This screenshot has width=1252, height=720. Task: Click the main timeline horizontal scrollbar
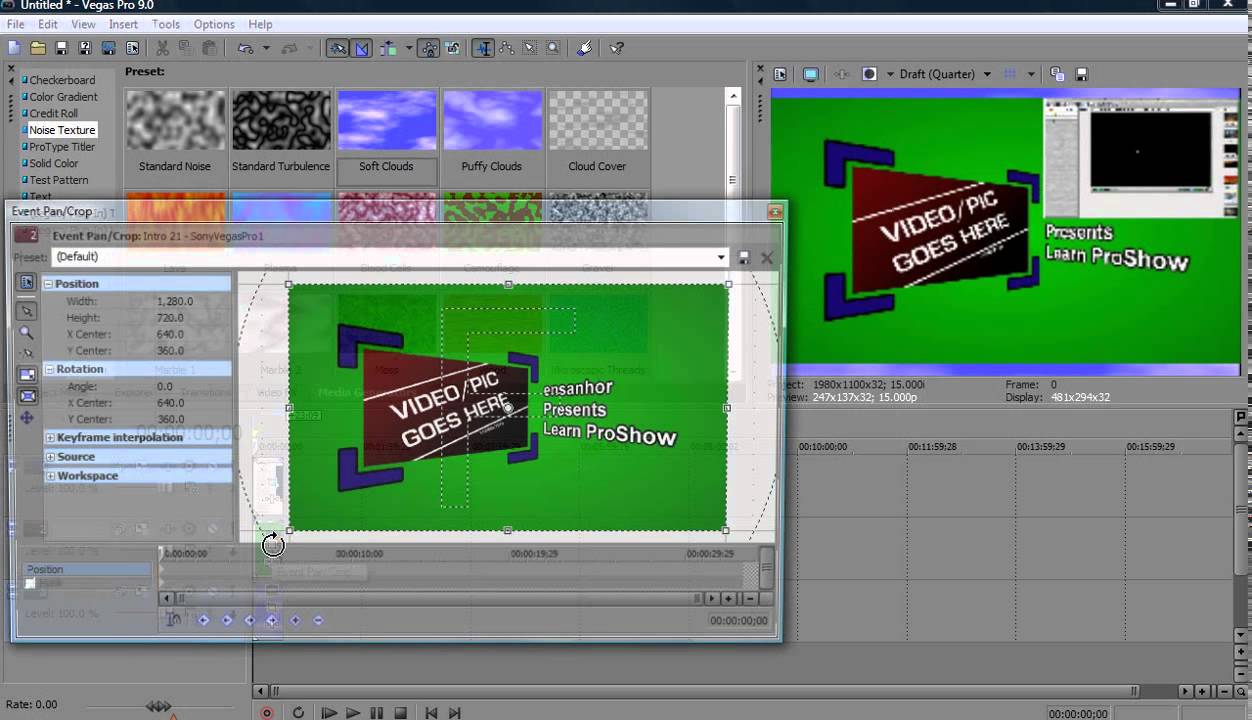click(x=704, y=691)
